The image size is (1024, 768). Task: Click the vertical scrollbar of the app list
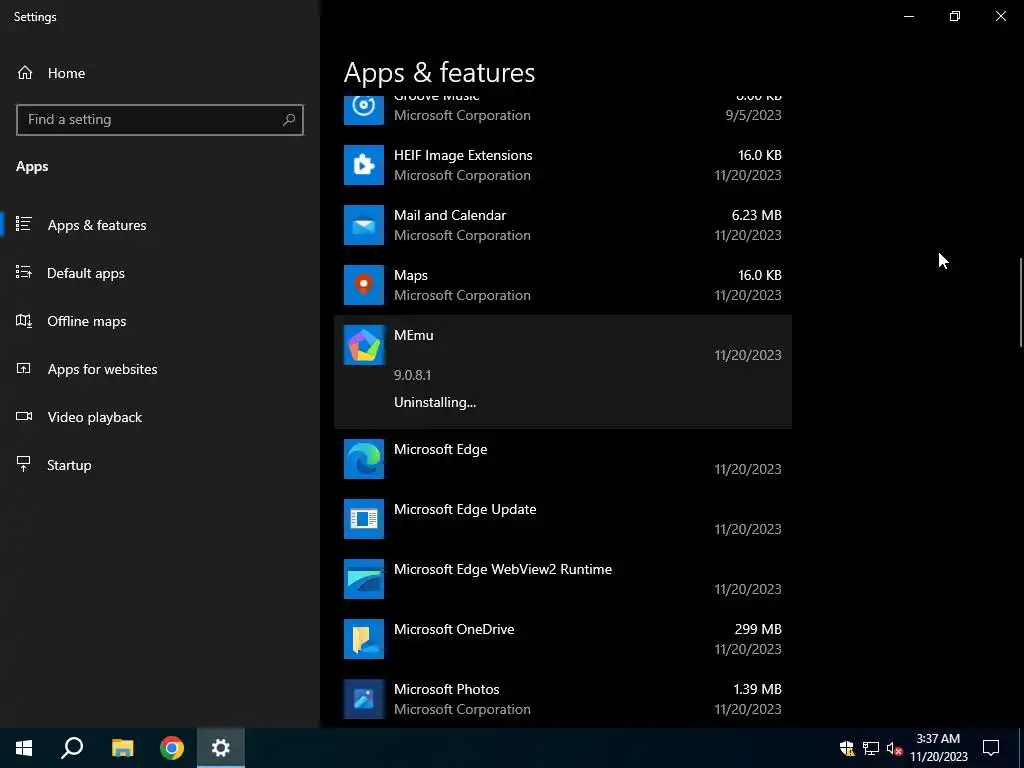1020,302
